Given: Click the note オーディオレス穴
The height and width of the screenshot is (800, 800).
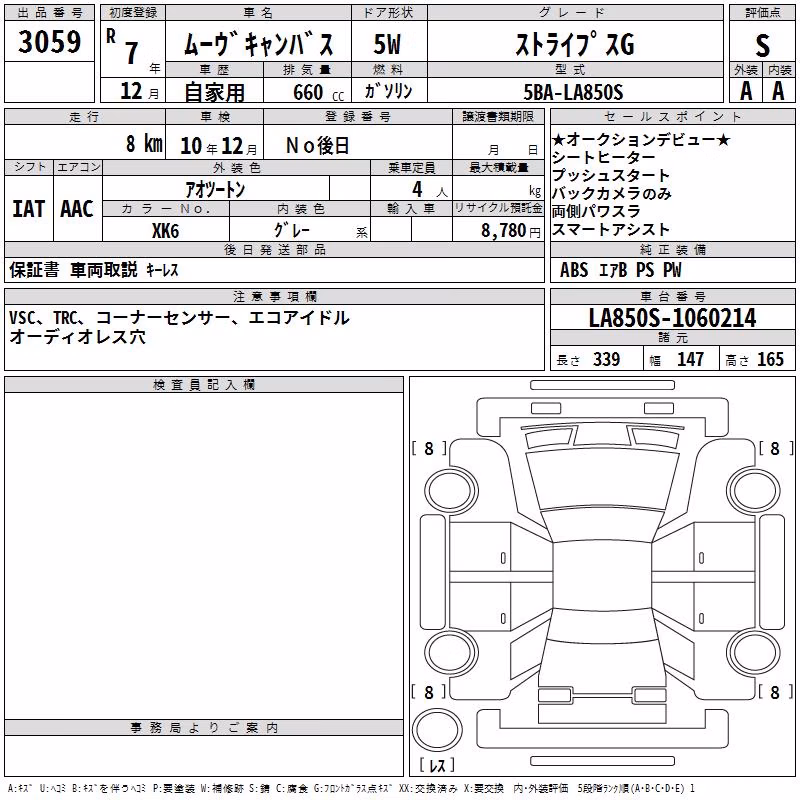Looking at the screenshot, I should tap(77, 337).
